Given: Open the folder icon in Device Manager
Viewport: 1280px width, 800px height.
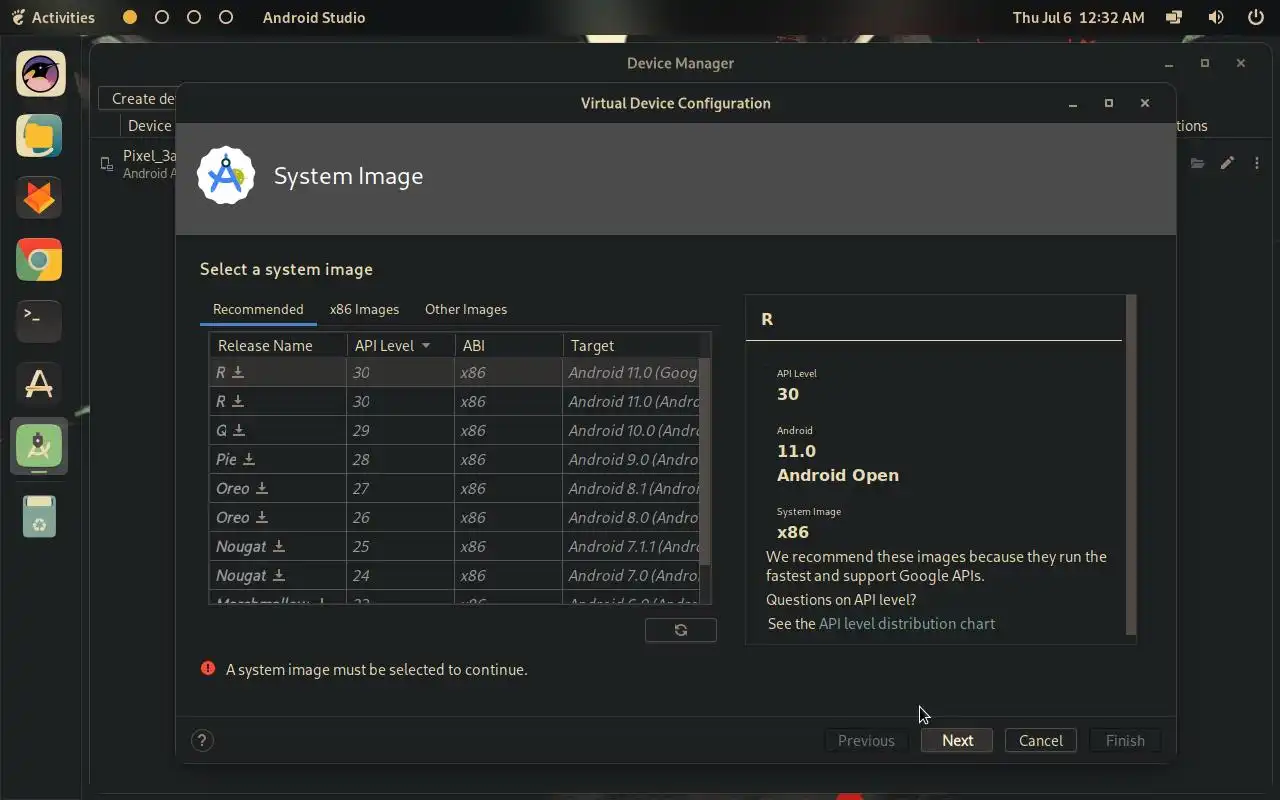Looking at the screenshot, I should [1197, 163].
